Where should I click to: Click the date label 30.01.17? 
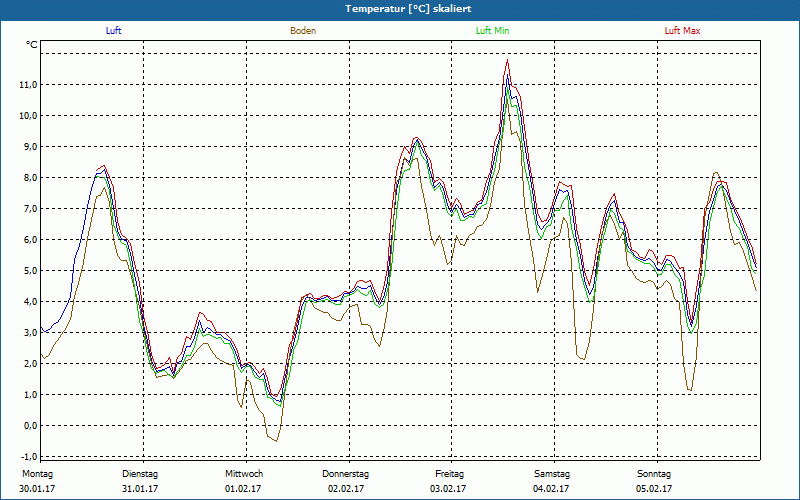click(38, 489)
